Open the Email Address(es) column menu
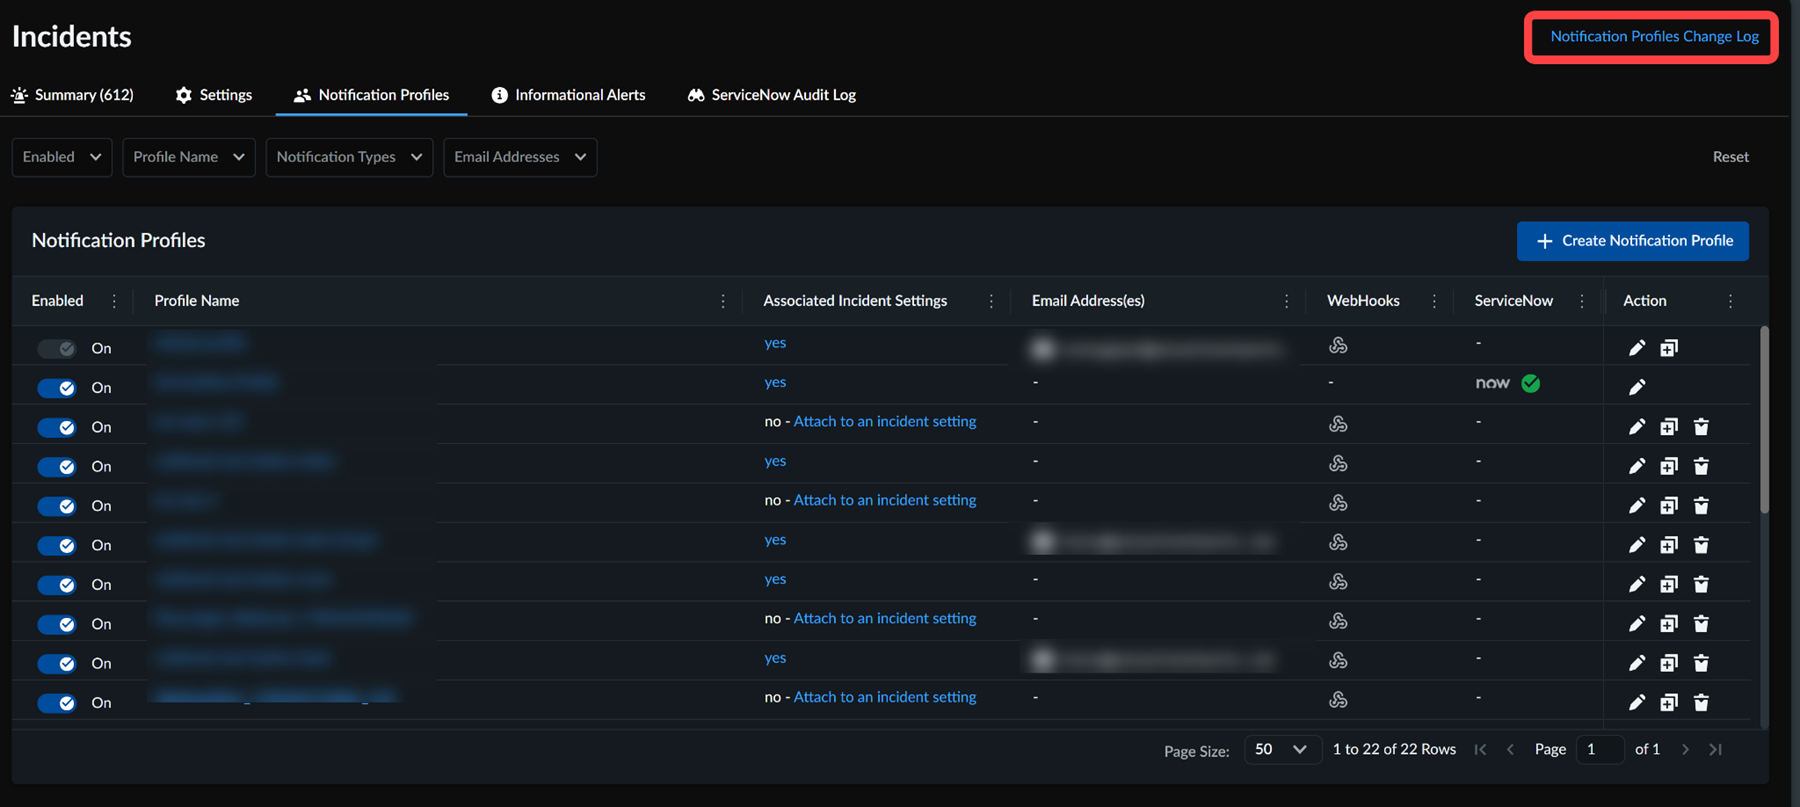The width and height of the screenshot is (1800, 807). pyautogui.click(x=1286, y=301)
